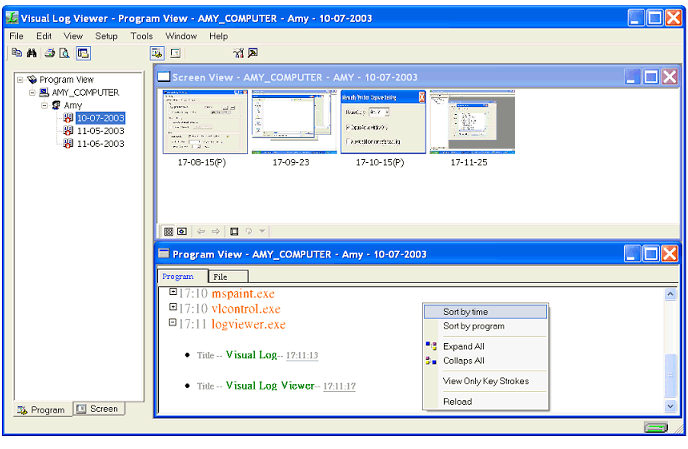The image size is (688, 449).
Task: Click the hammer options icon in the toolbar
Action: (x=253, y=53)
